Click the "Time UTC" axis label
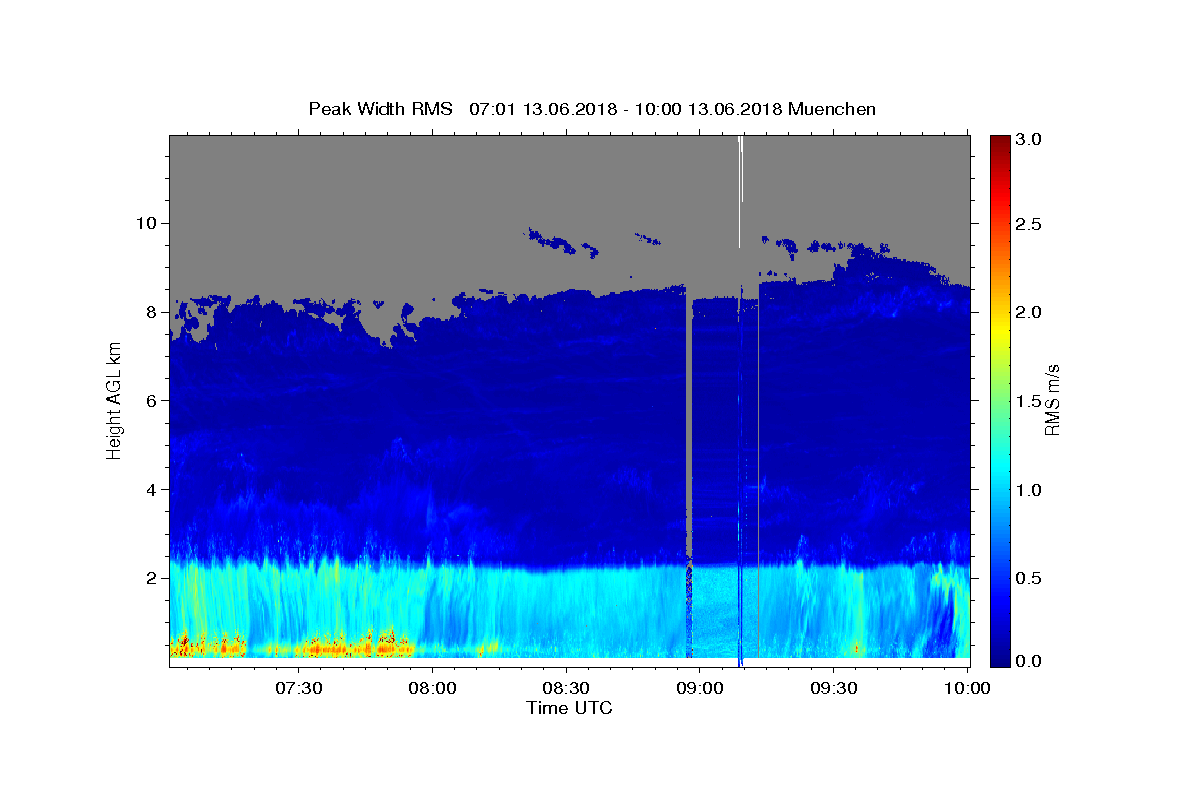This screenshot has height=800, width=1200. click(x=569, y=708)
